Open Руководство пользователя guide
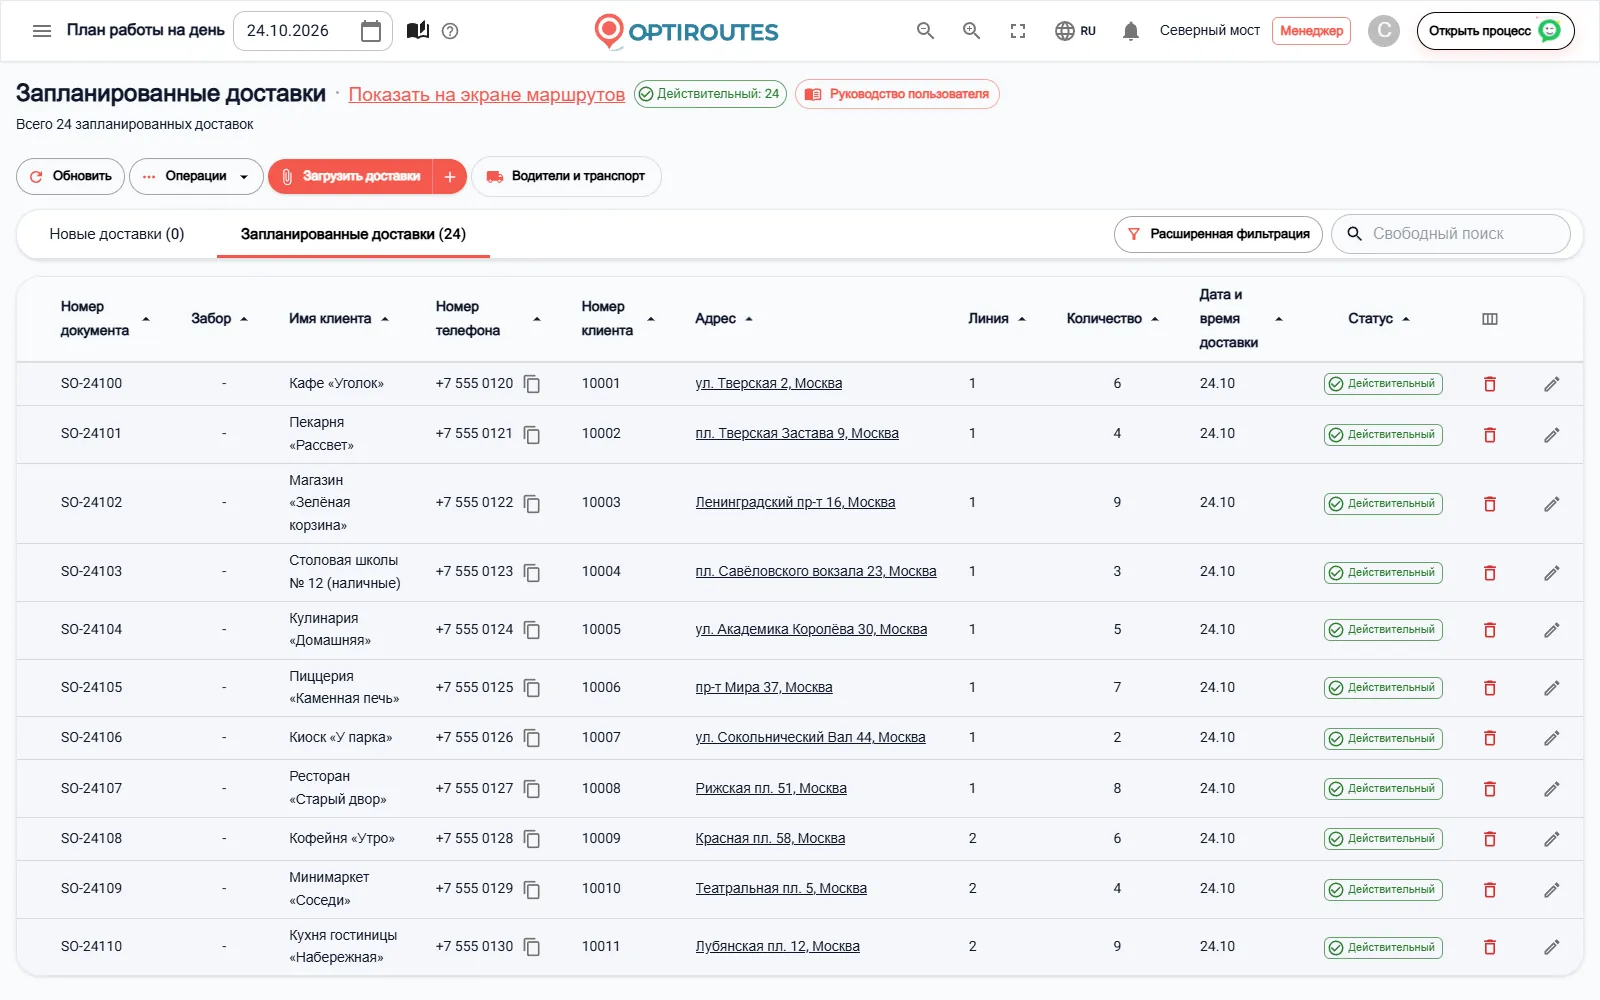Image resolution: width=1600 pixels, height=1000 pixels. 897,94
